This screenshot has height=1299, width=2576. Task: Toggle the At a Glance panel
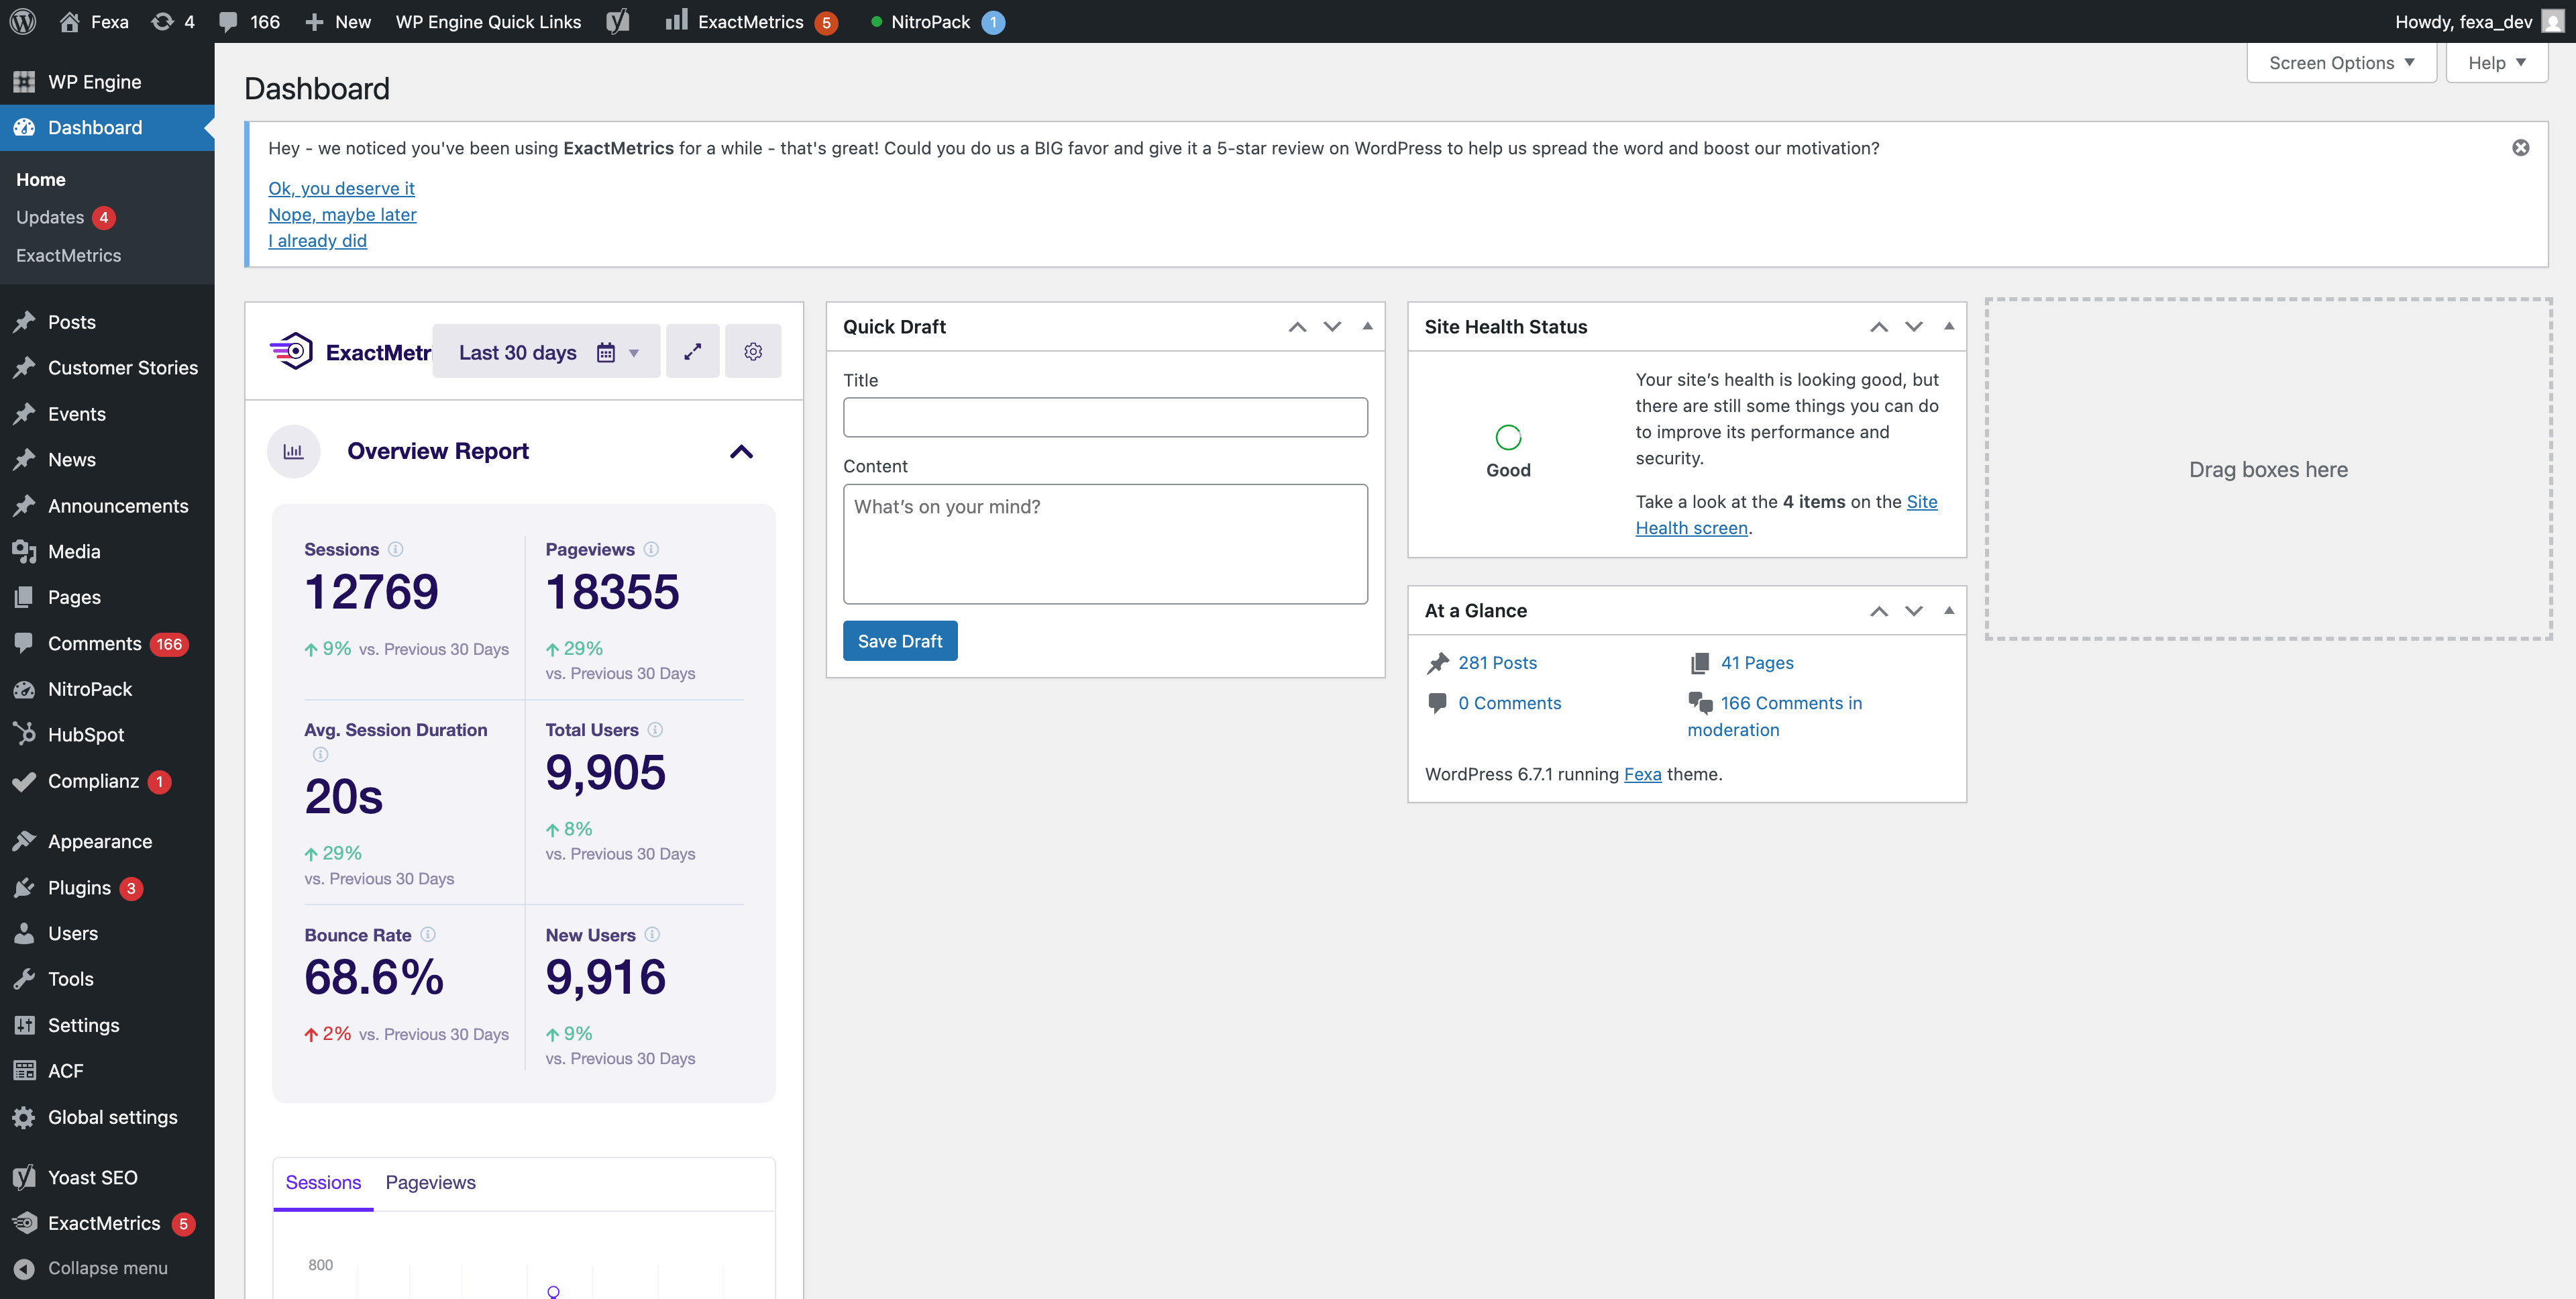(x=1948, y=610)
